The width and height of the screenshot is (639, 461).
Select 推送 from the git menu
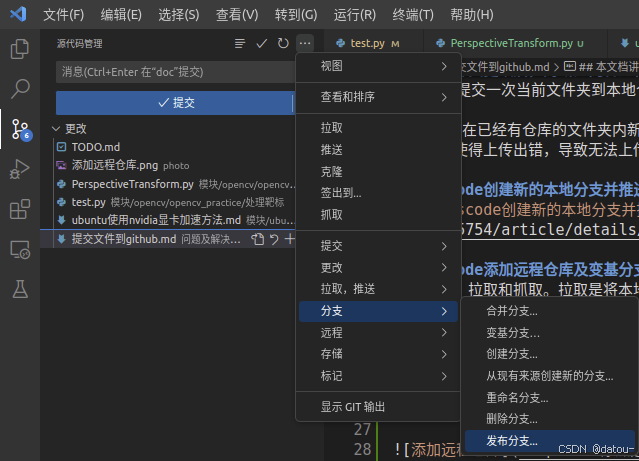tap(378, 150)
